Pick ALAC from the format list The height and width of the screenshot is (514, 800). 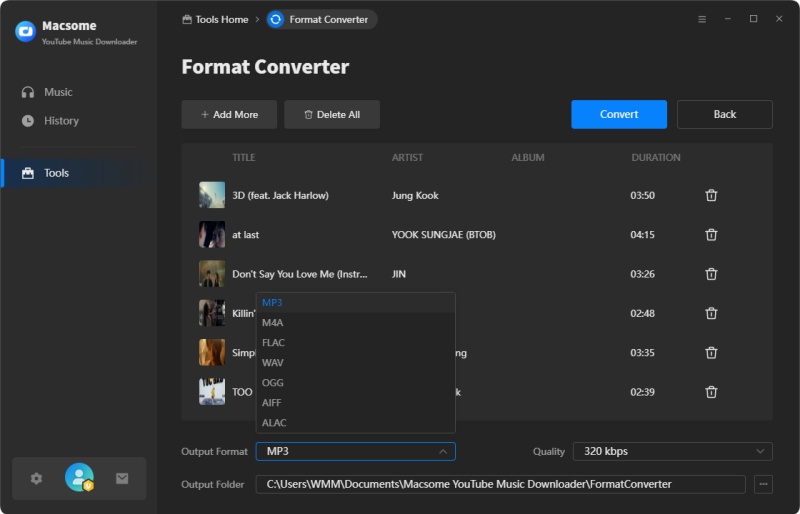point(356,423)
